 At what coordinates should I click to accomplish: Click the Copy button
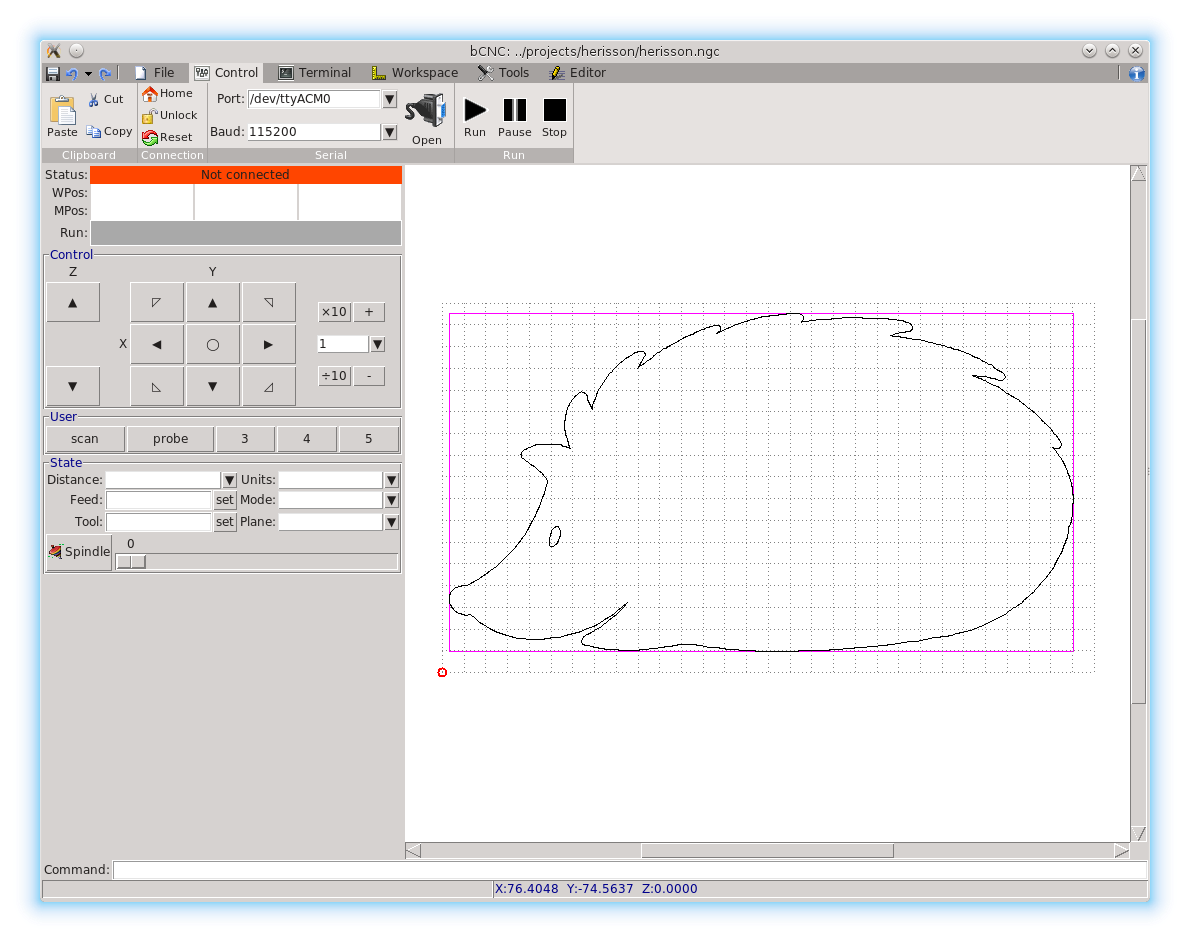(x=109, y=131)
